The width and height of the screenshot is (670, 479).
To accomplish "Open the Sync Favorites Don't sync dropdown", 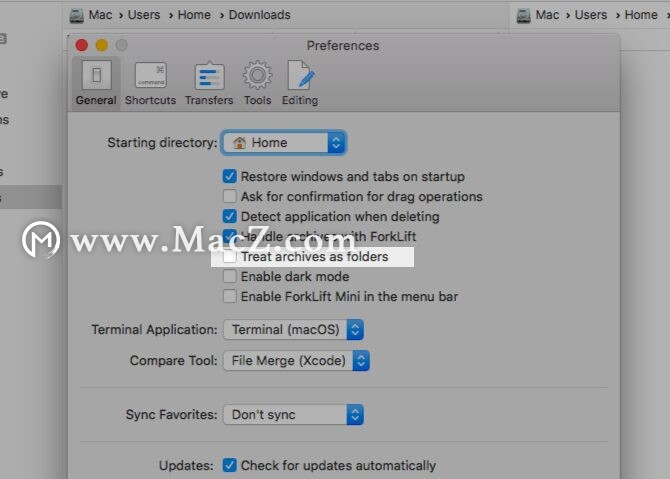I will tap(294, 414).
